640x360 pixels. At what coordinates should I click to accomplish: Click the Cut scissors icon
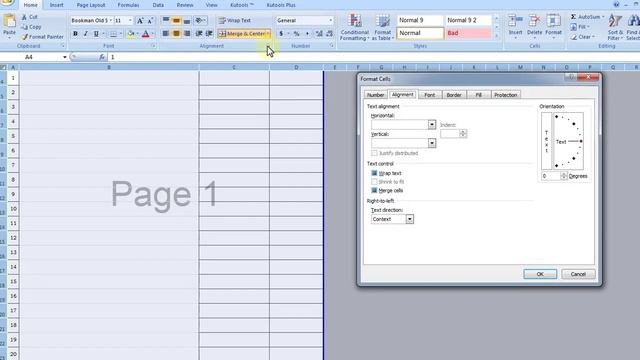[x=24, y=17]
